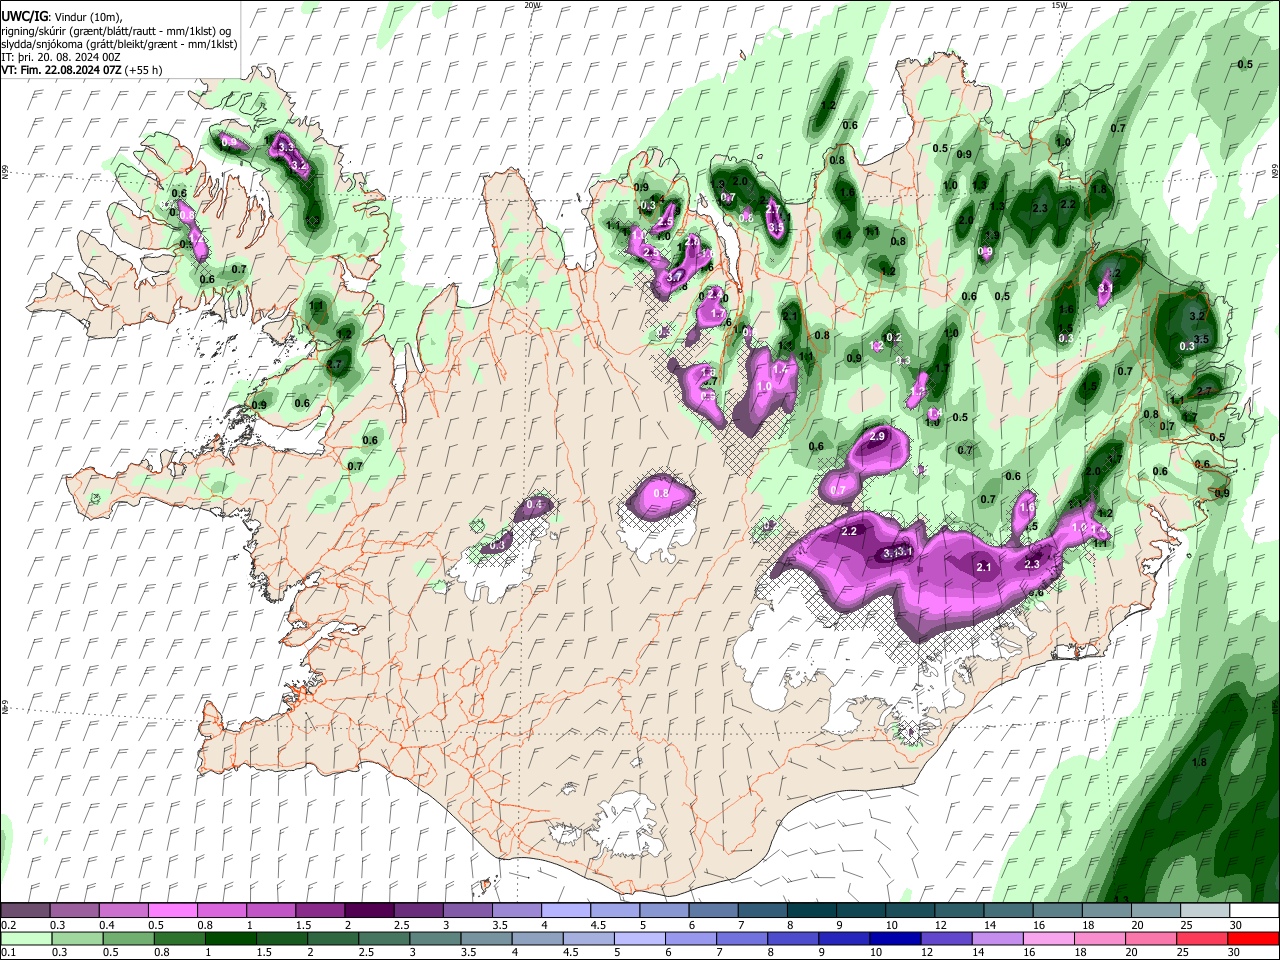Click the 2.9 snowfall value on the map

[878, 437]
